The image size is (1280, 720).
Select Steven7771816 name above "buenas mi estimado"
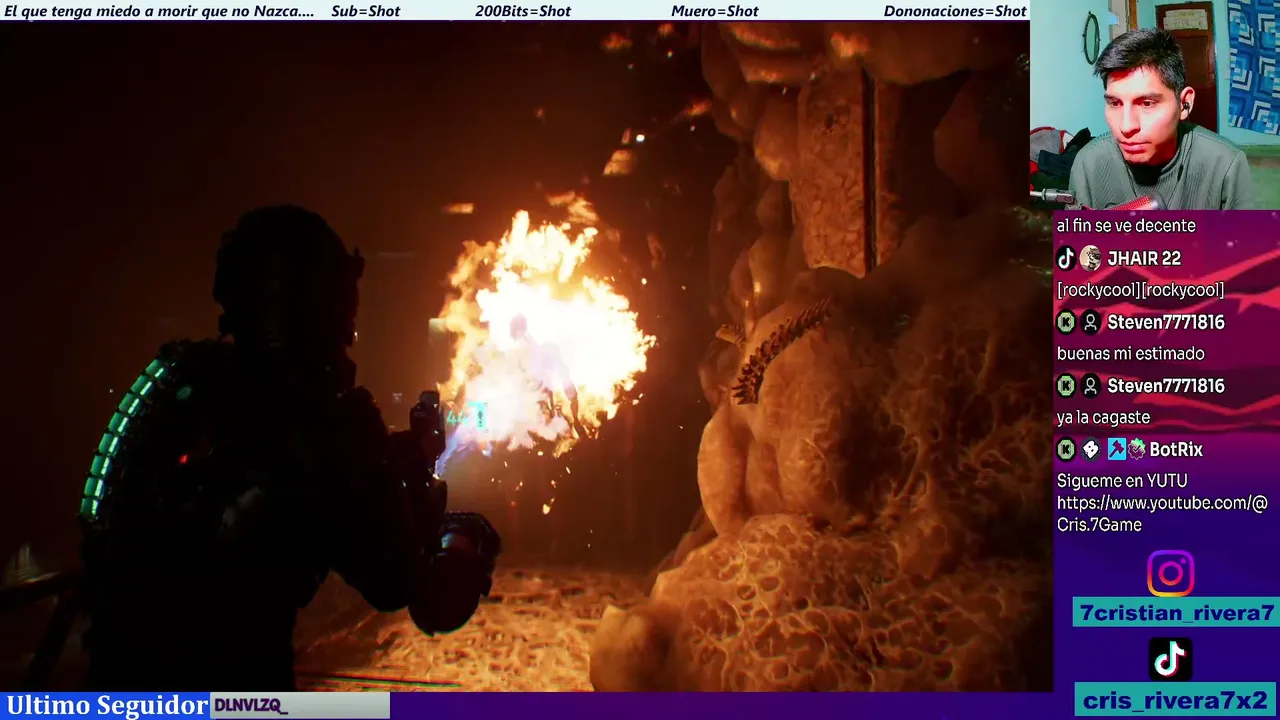pos(1166,322)
